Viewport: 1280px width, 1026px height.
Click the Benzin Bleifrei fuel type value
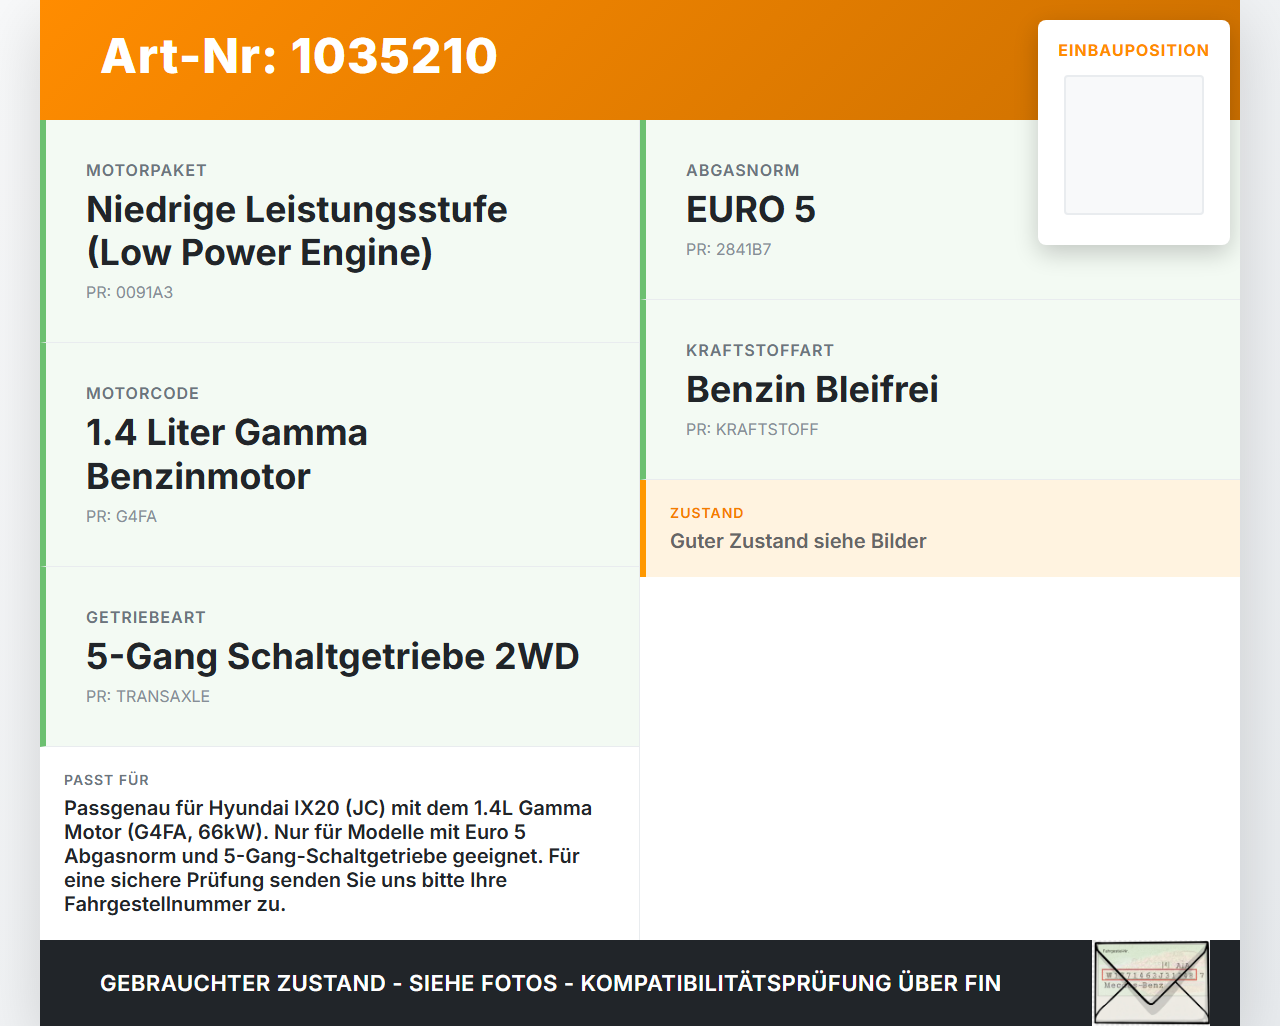click(812, 389)
